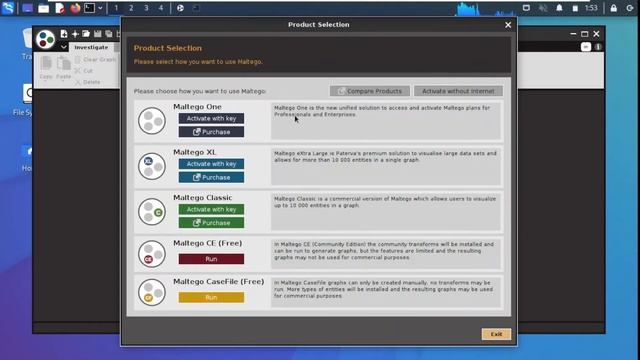Viewport: 640px width, 360px height.
Task: Open the file manager from the panel
Action: coord(43,8)
